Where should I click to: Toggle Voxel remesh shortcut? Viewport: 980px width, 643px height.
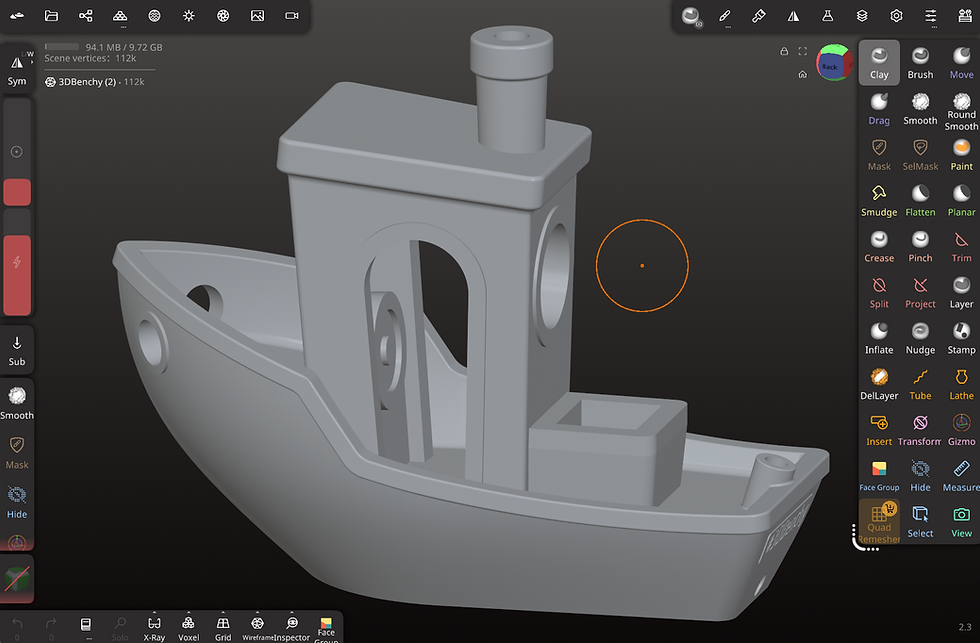click(x=188, y=627)
